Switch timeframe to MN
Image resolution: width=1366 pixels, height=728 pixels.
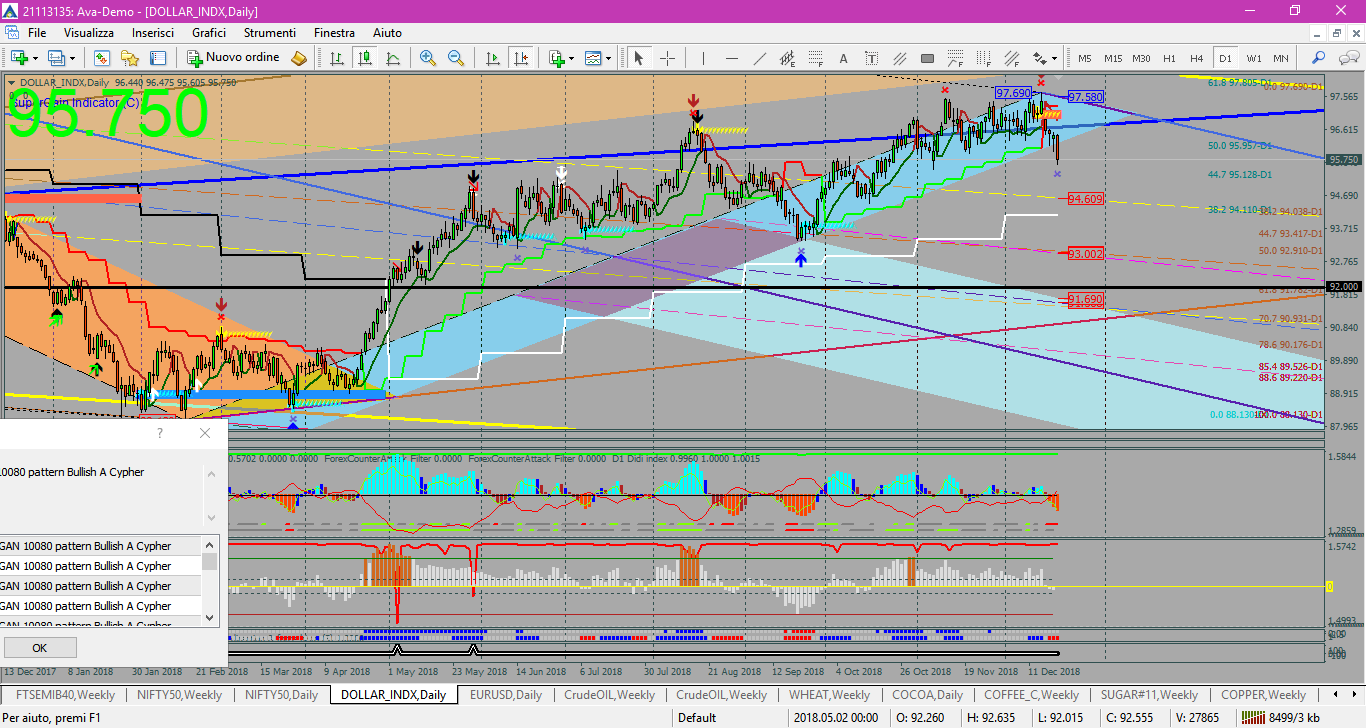(1280, 58)
